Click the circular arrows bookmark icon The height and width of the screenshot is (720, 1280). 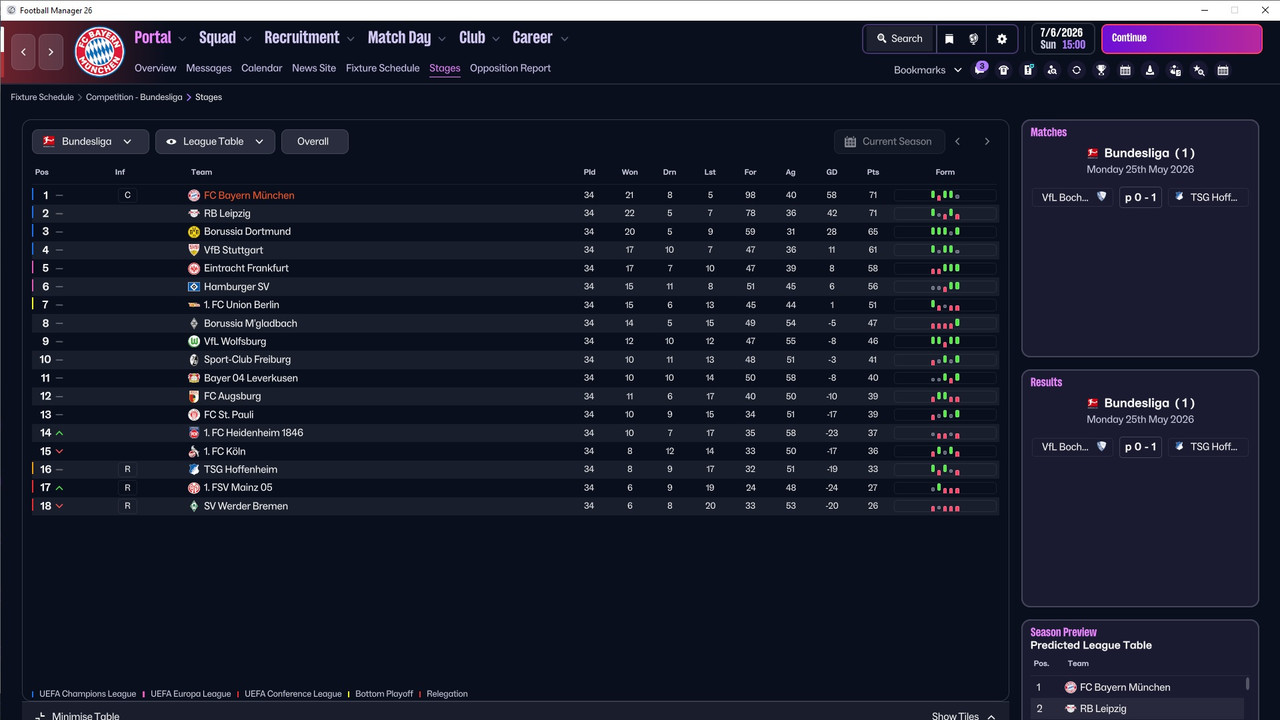coord(1076,70)
